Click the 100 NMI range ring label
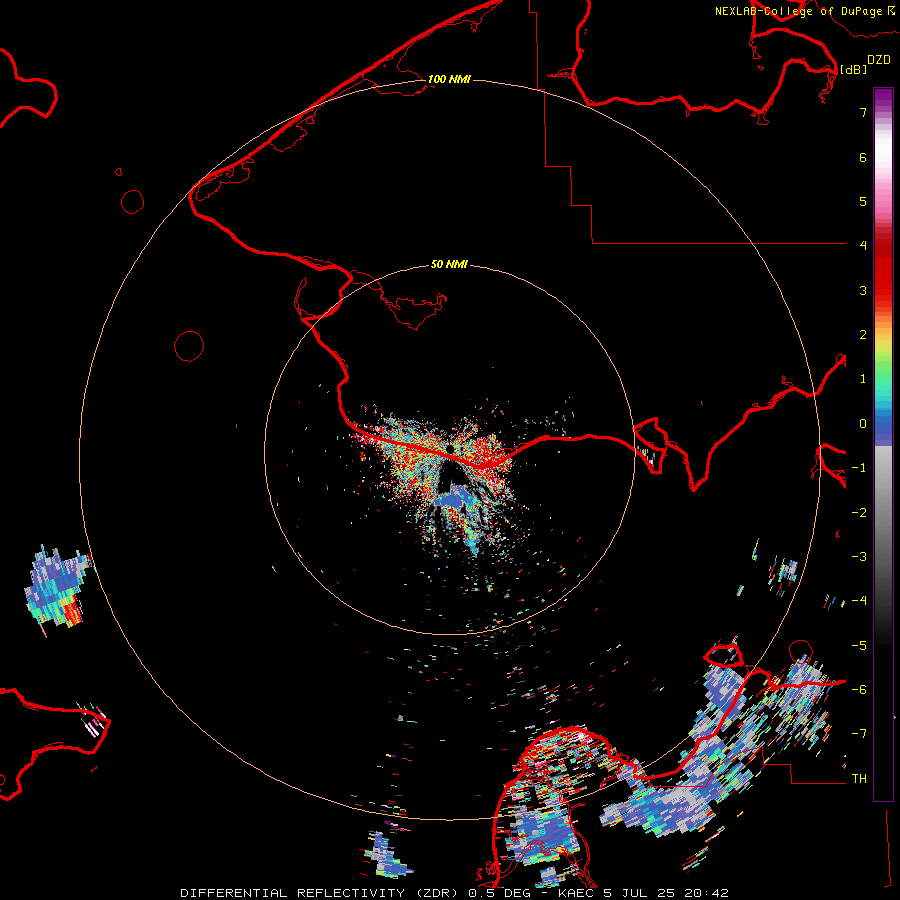900x900 pixels. (449, 79)
